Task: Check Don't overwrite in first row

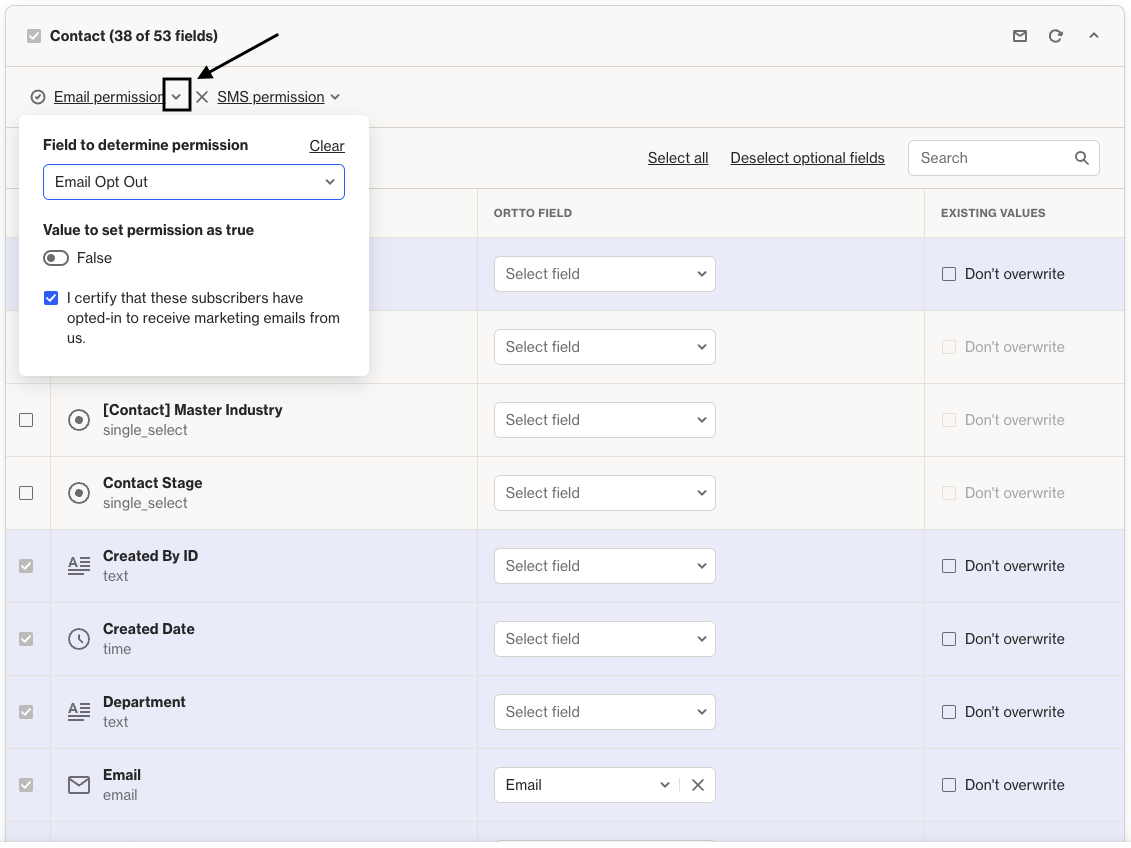Action: tap(949, 274)
